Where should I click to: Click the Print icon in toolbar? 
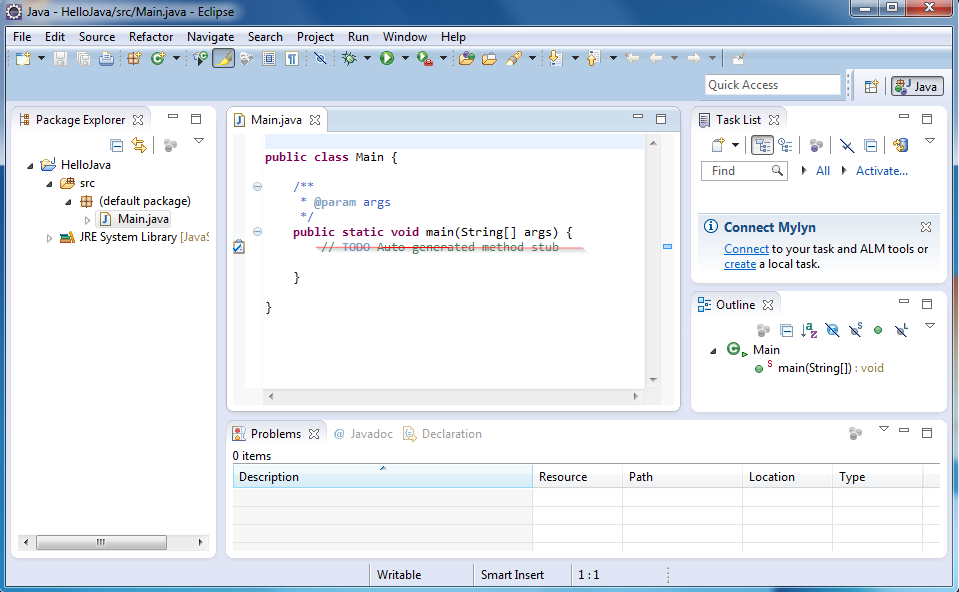click(x=106, y=59)
